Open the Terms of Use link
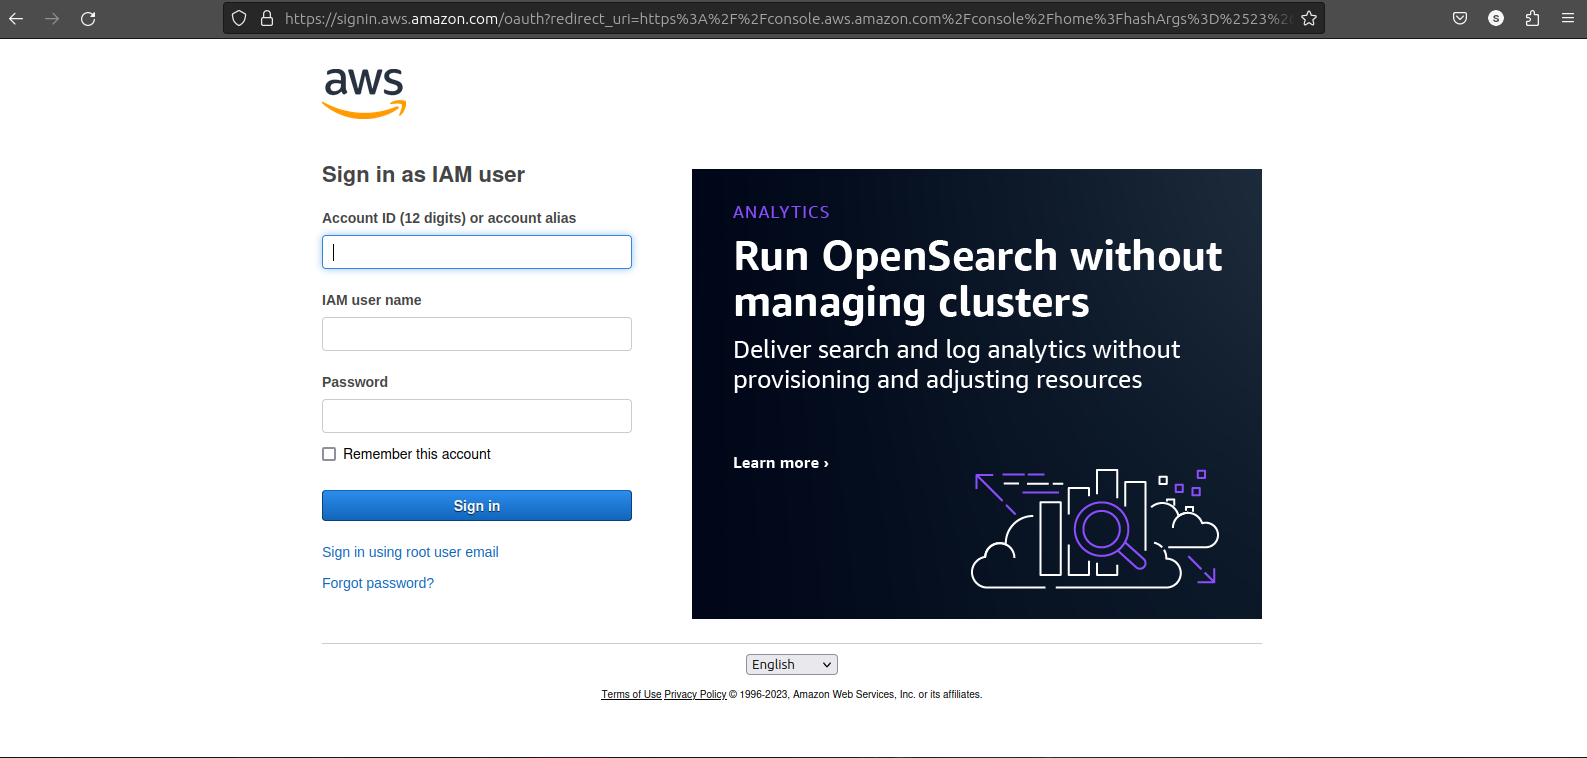The width and height of the screenshot is (1587, 758). point(631,694)
